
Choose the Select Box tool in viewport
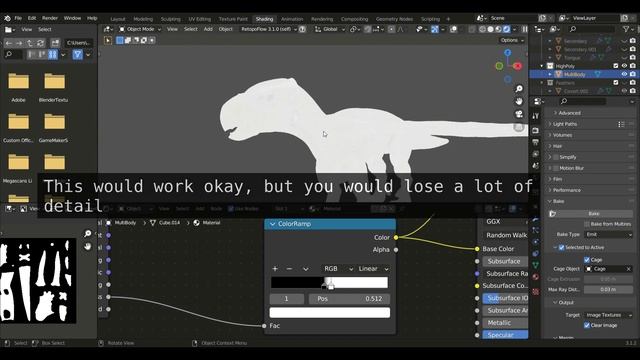point(108,40)
